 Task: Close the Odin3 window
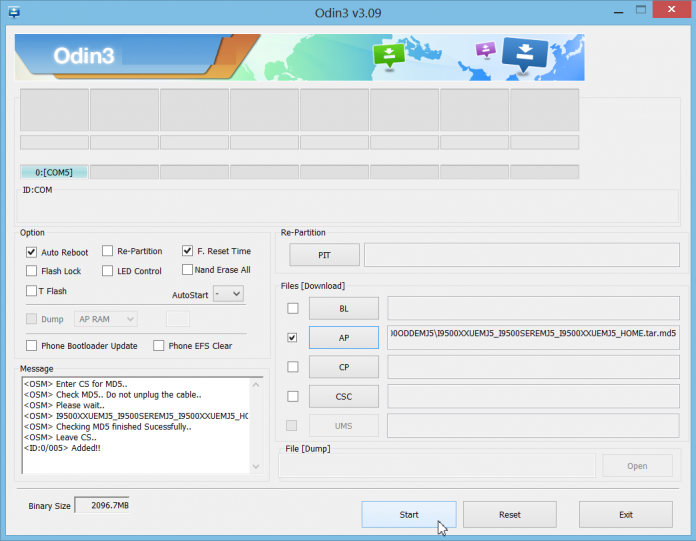[671, 9]
